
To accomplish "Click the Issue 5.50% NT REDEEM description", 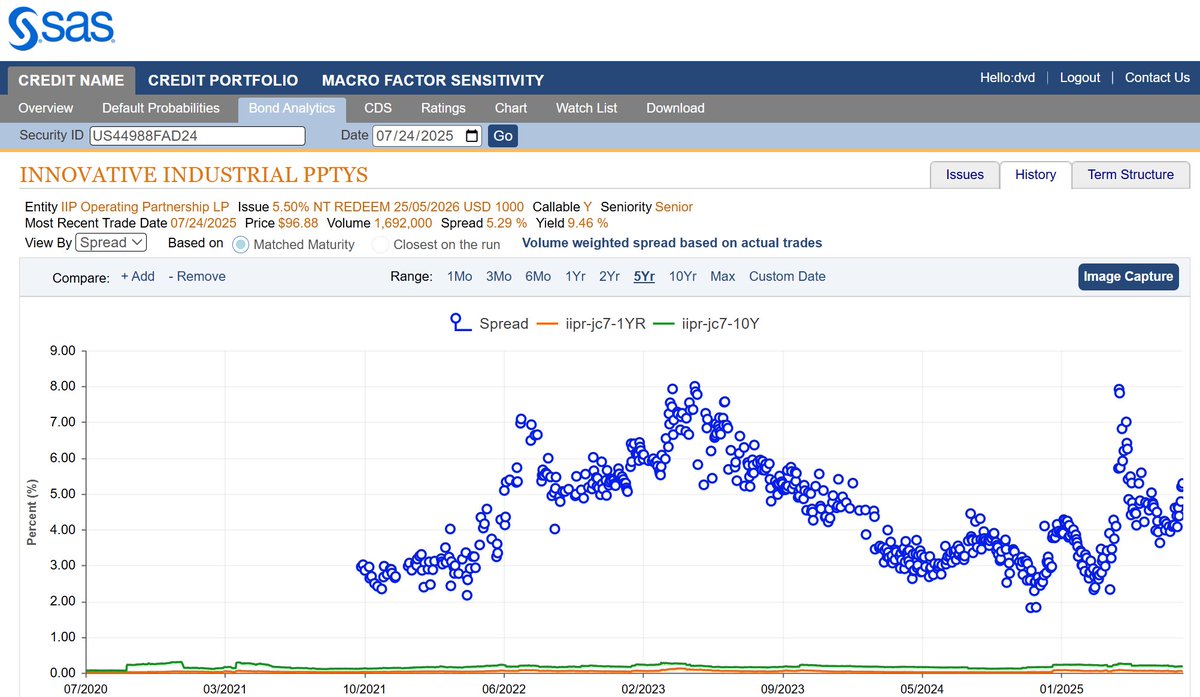I will pos(398,207).
